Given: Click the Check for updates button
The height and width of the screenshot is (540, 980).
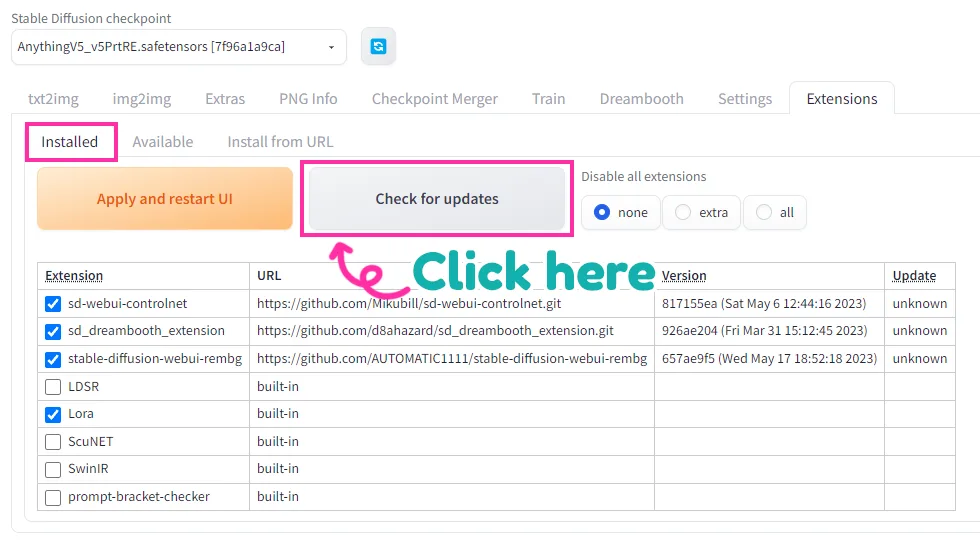Looking at the screenshot, I should pyautogui.click(x=437, y=199).
